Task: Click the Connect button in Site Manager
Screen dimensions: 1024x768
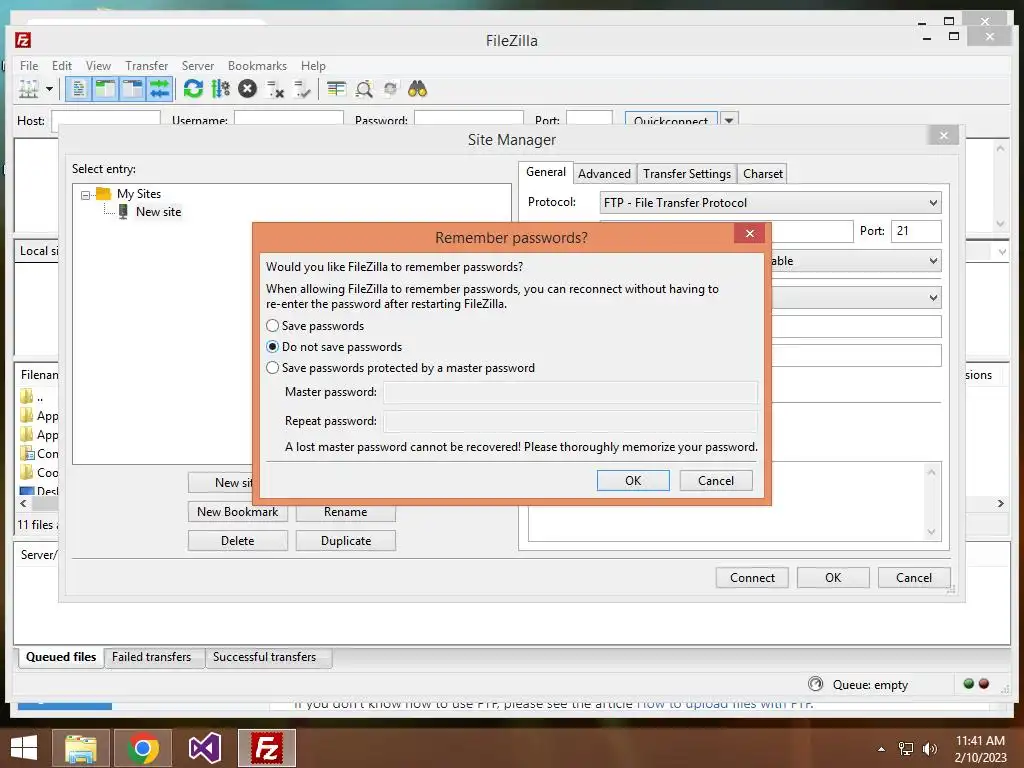Action: coord(752,577)
